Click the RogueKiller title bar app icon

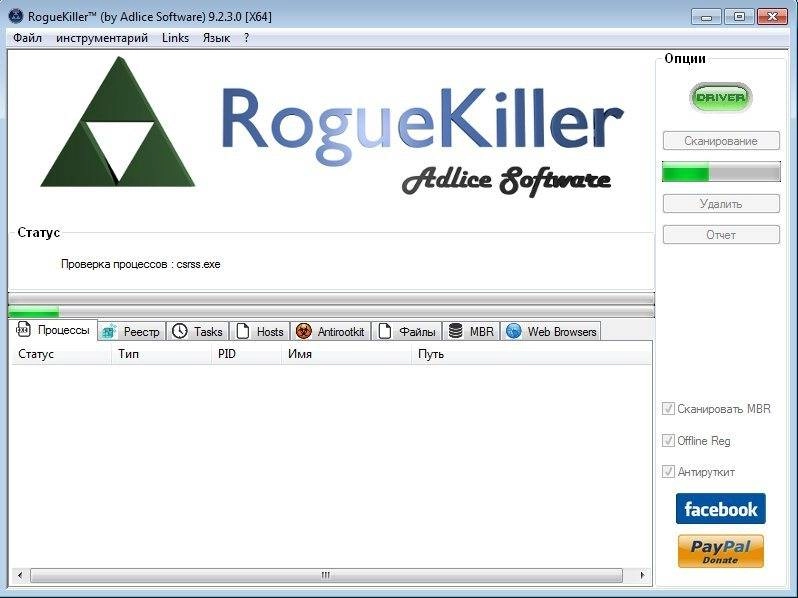(x=16, y=16)
